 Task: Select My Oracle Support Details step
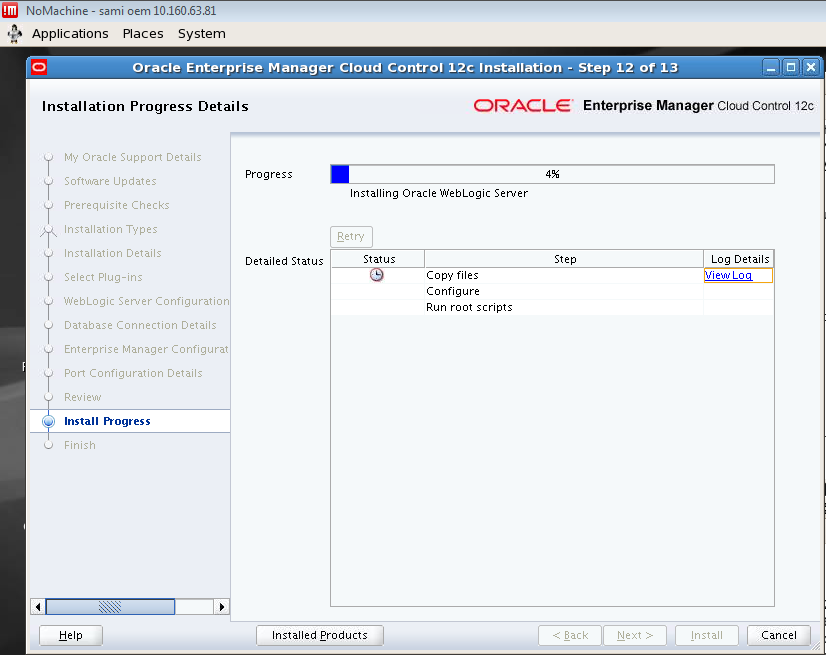point(133,157)
